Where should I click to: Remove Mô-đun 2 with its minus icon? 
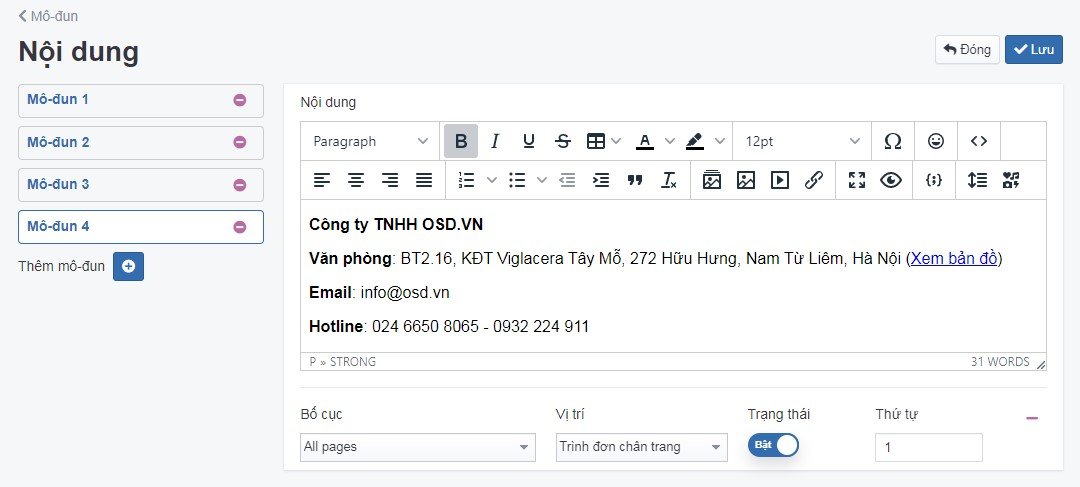(x=240, y=143)
